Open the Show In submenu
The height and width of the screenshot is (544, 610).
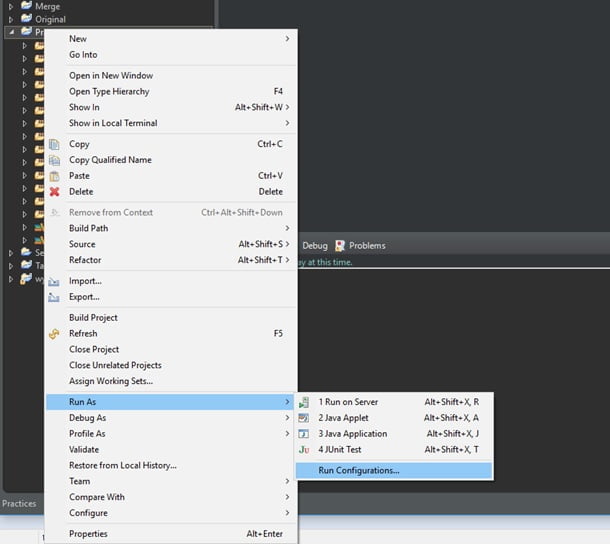point(171,107)
